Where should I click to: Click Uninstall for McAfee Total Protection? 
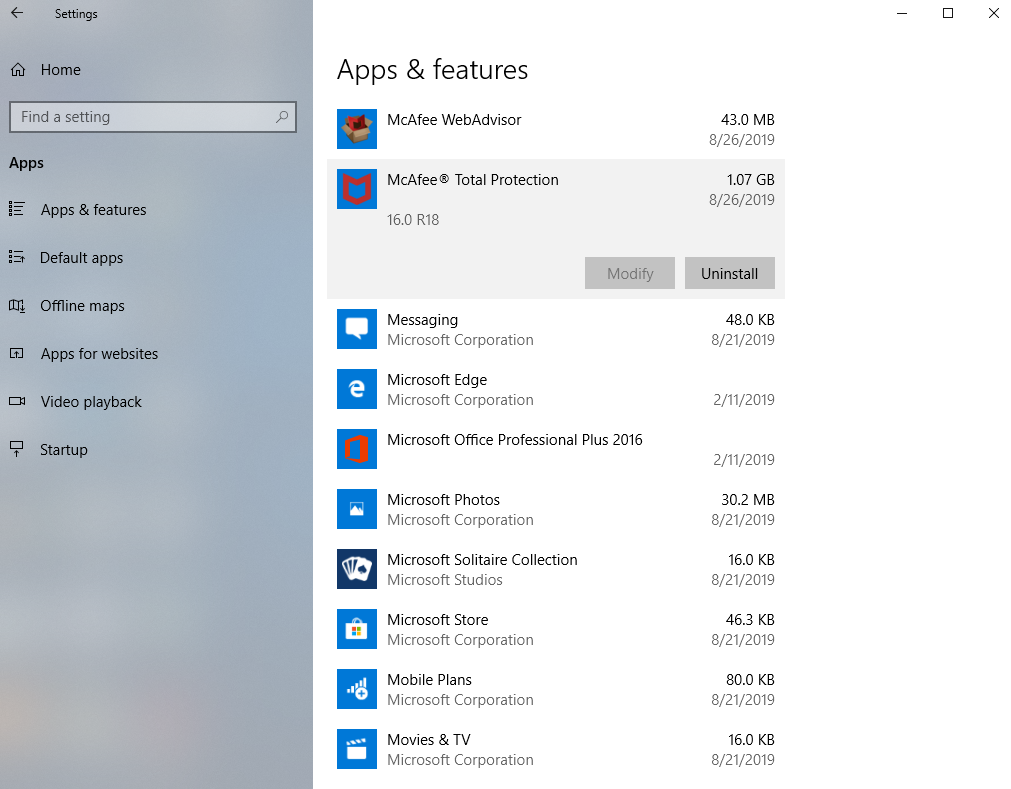[x=729, y=273]
